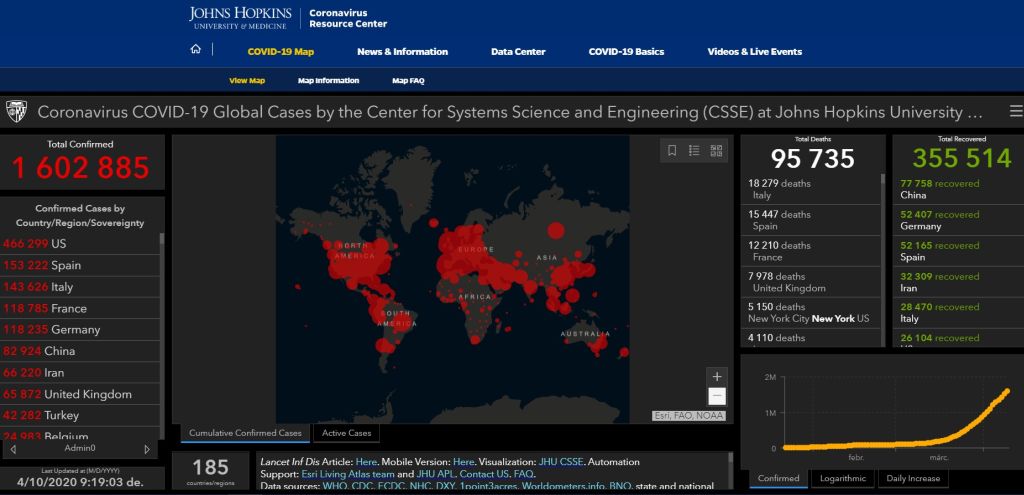Open the basemap gallery icon

point(716,151)
